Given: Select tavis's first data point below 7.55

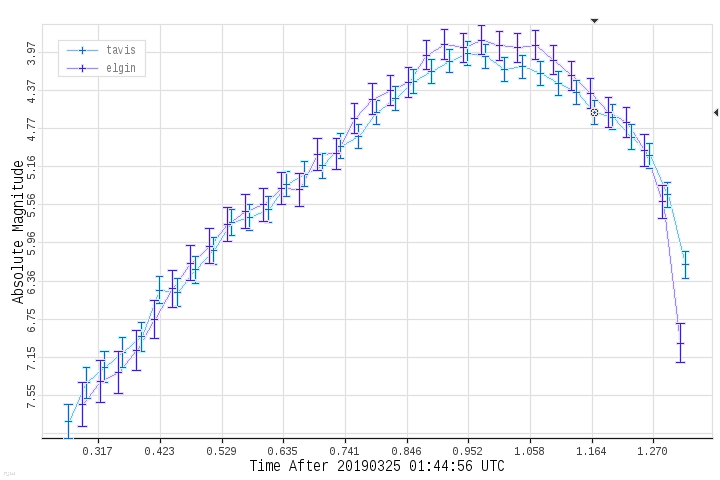Looking at the screenshot, I should pyautogui.click(x=68, y=421).
